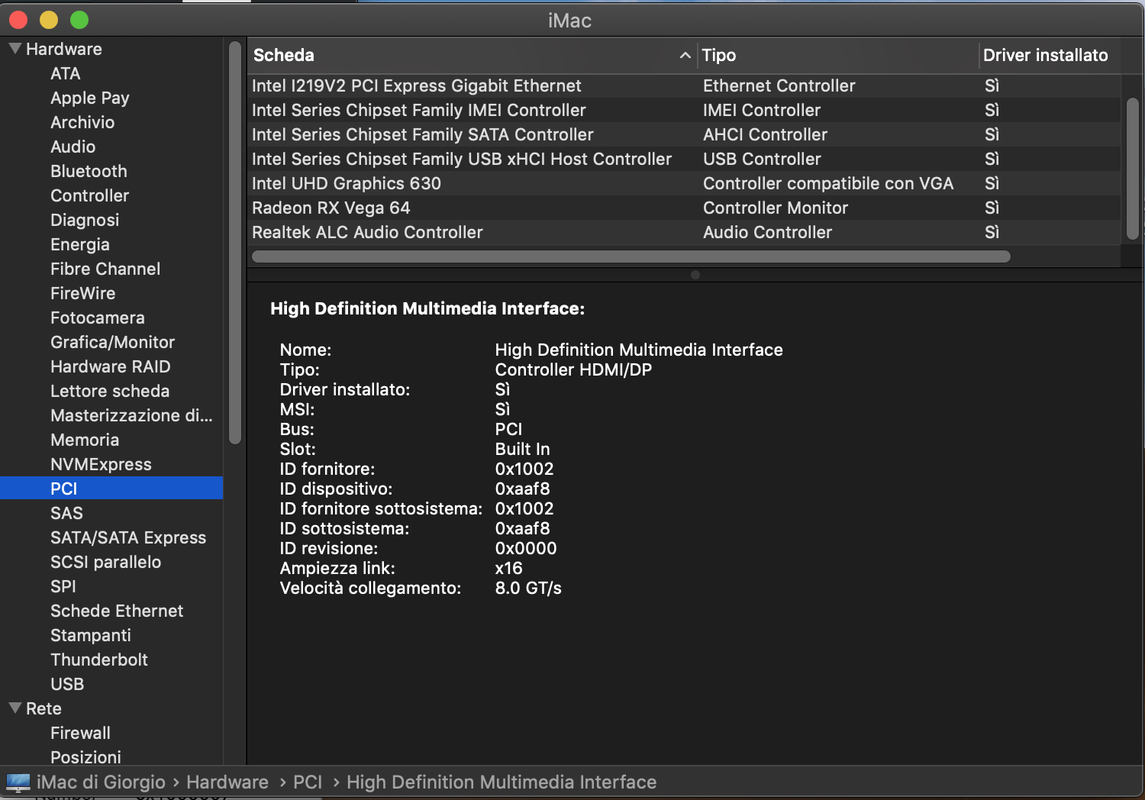Screen dimensions: 1145x800
Task: Select Lettore scheda in the sidebar
Action: point(110,391)
